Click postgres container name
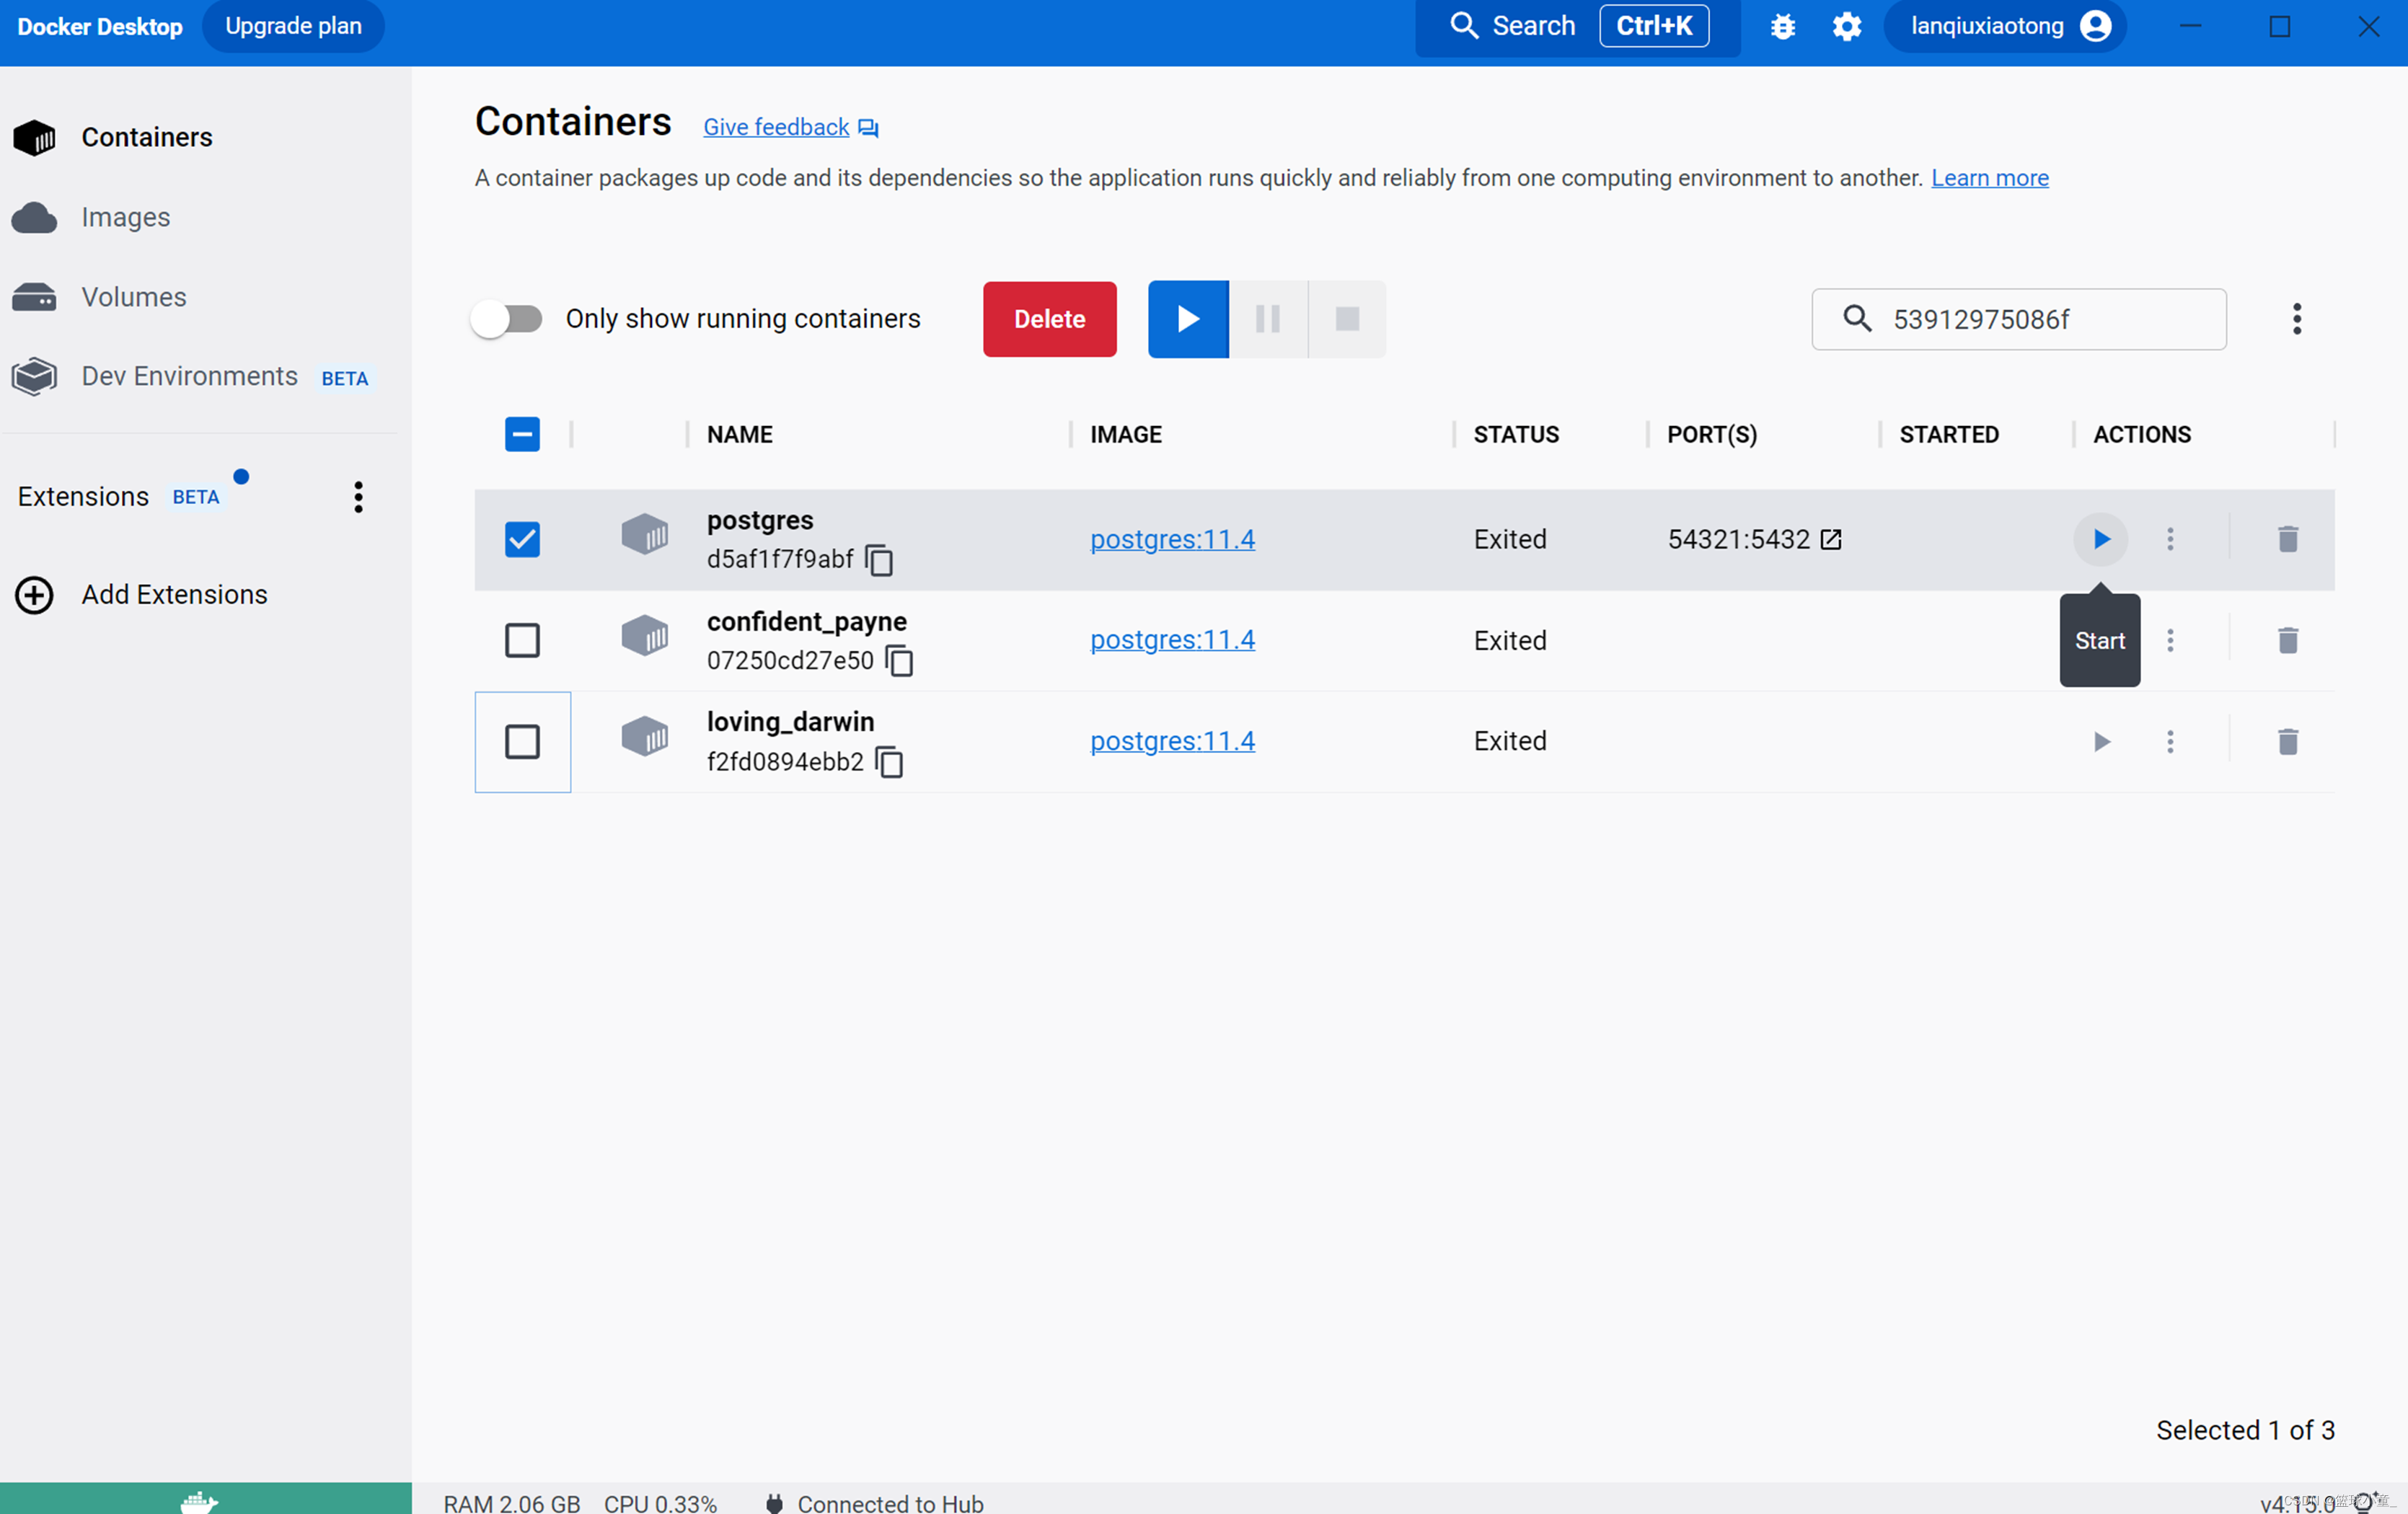The width and height of the screenshot is (2408, 1514). [760, 520]
